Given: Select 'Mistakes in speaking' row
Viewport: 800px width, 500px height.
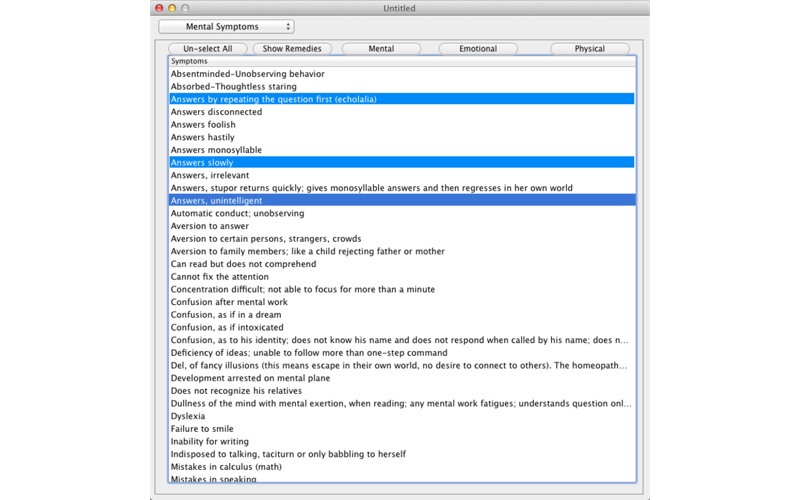Looking at the screenshot, I should point(402,478).
